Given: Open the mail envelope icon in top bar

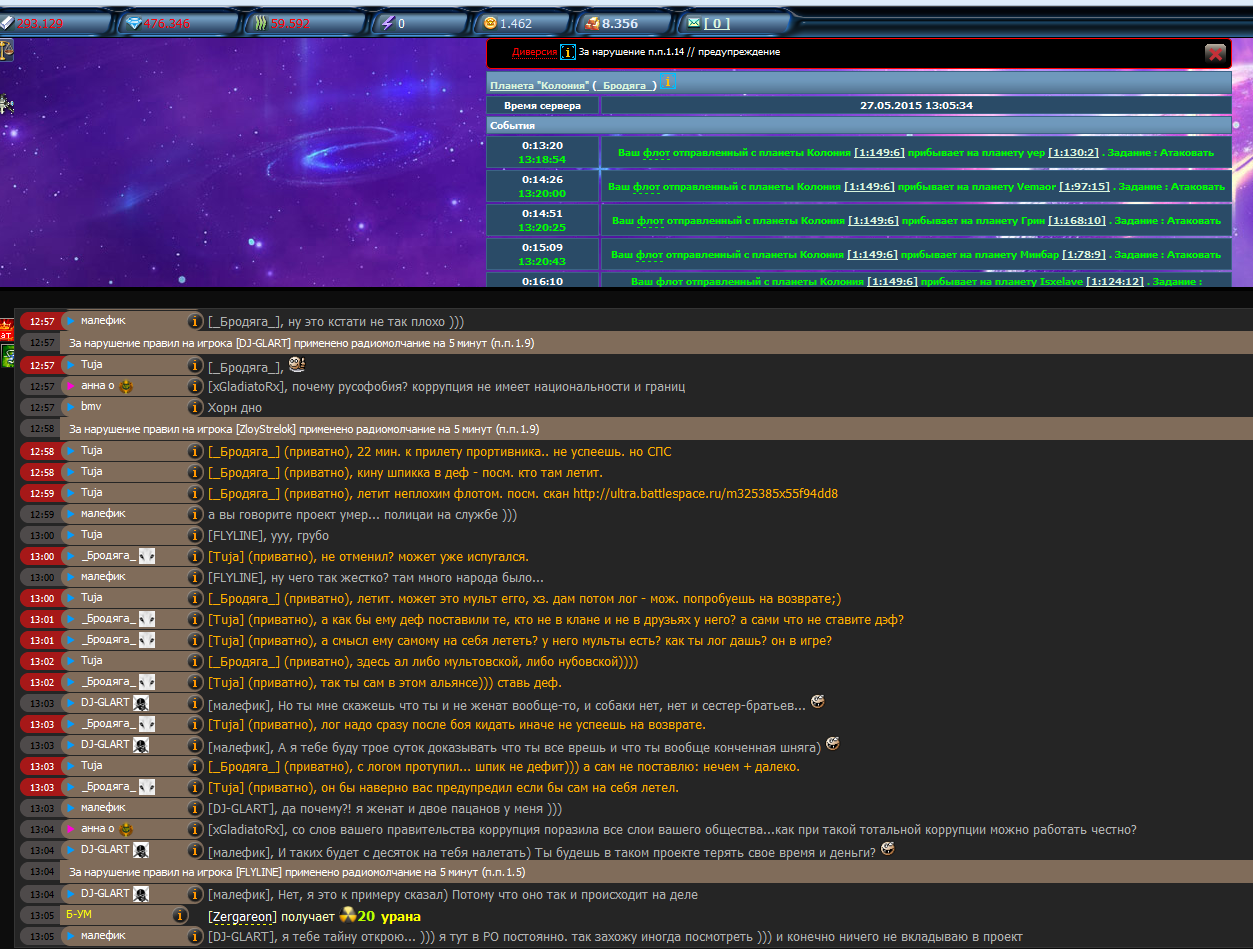Looking at the screenshot, I should pos(694,23).
